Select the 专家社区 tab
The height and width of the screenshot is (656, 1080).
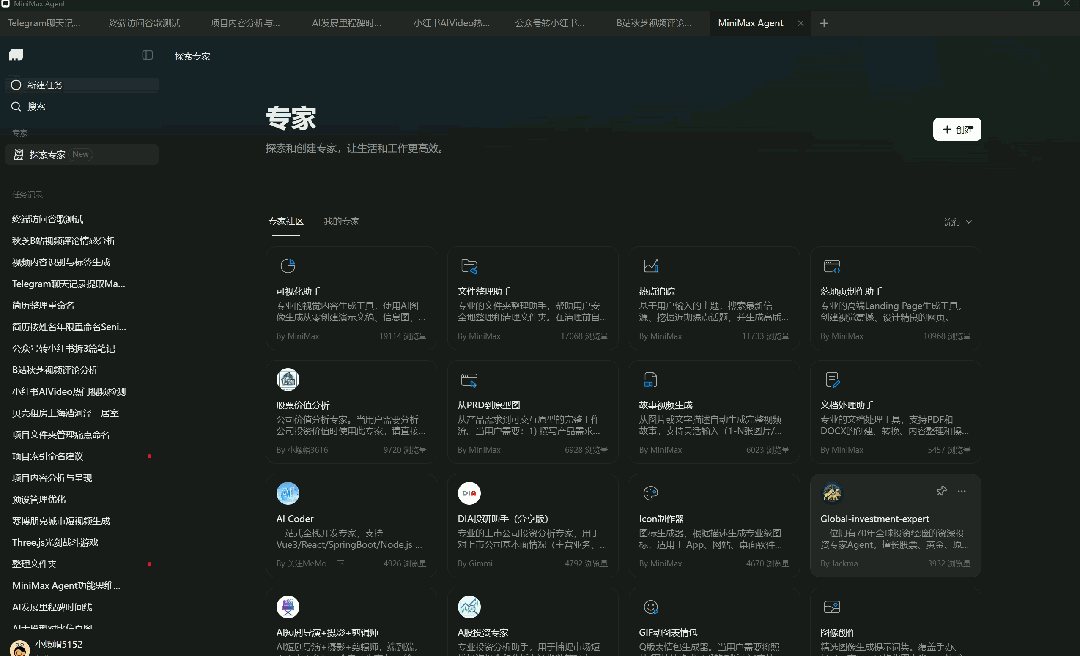(x=286, y=221)
